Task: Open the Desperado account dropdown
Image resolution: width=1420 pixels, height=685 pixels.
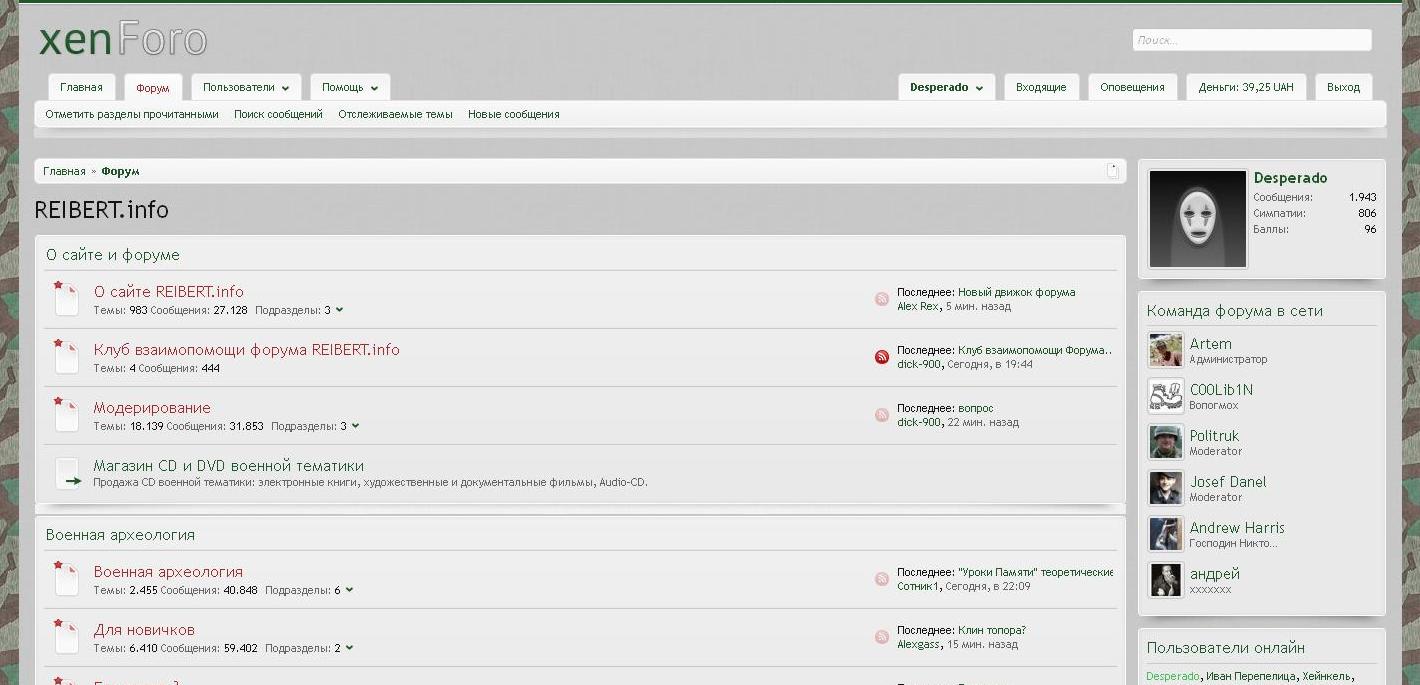Action: (946, 87)
